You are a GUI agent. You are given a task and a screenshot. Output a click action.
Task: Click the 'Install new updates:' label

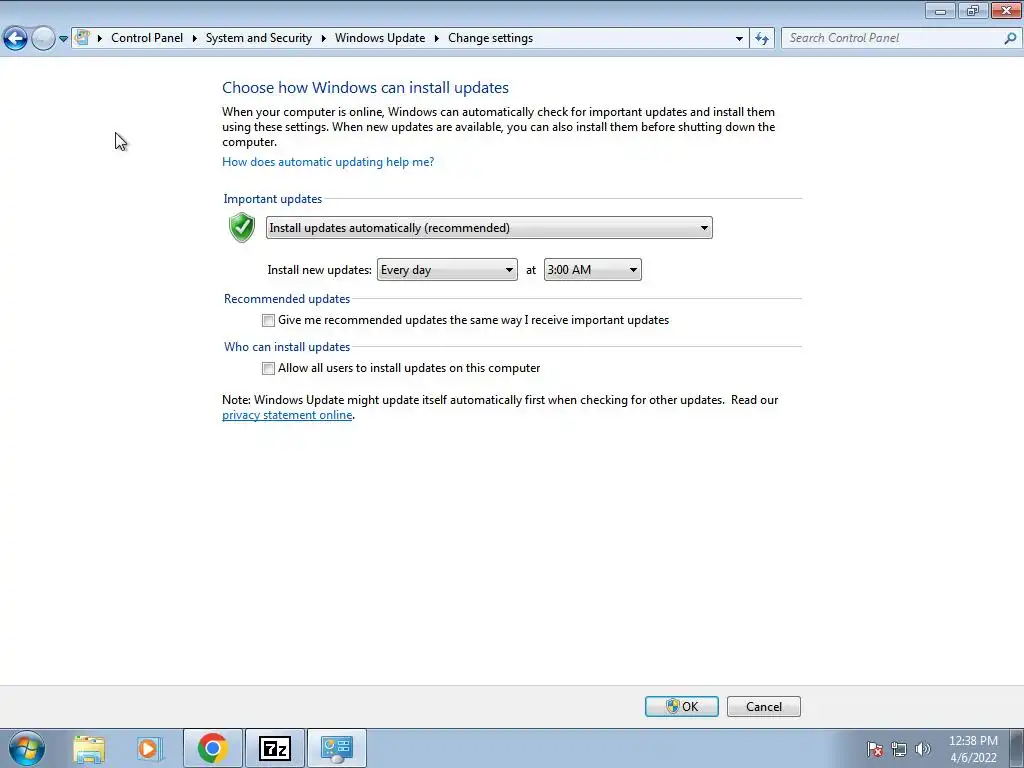319,270
